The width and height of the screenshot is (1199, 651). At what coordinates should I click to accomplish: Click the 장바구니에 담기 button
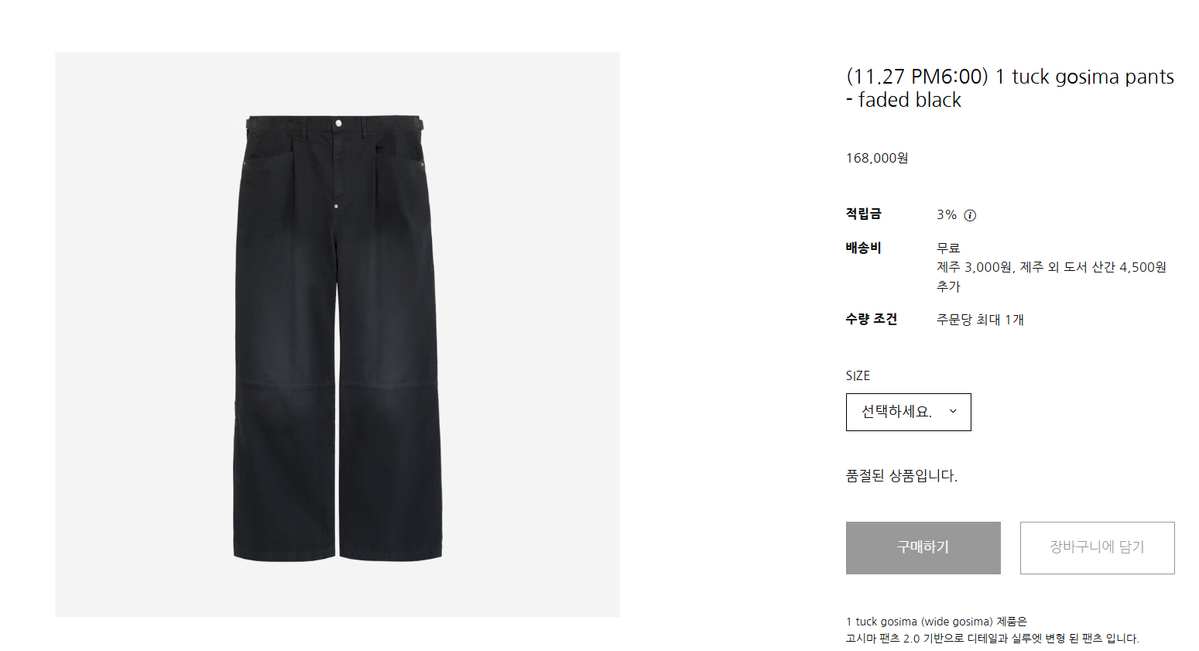1097,548
